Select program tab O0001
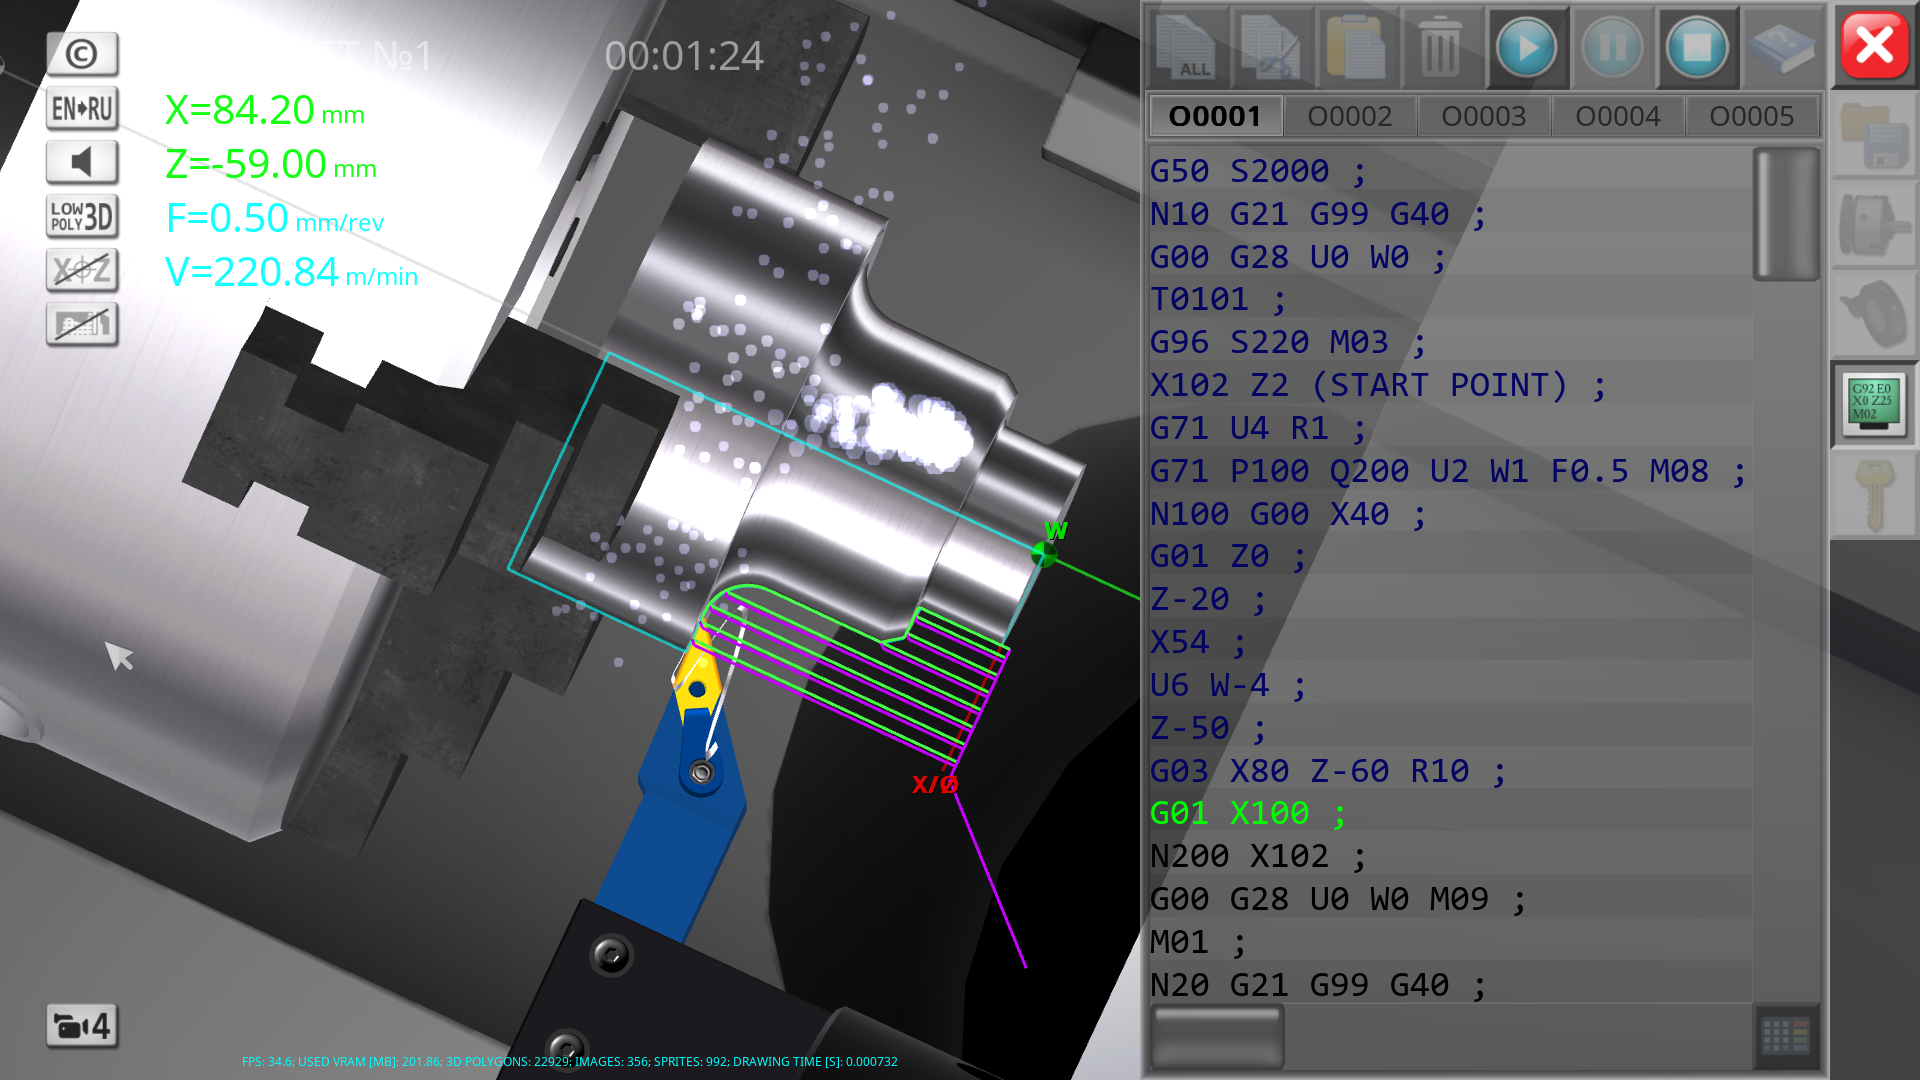The width and height of the screenshot is (1920, 1080). pos(1215,116)
